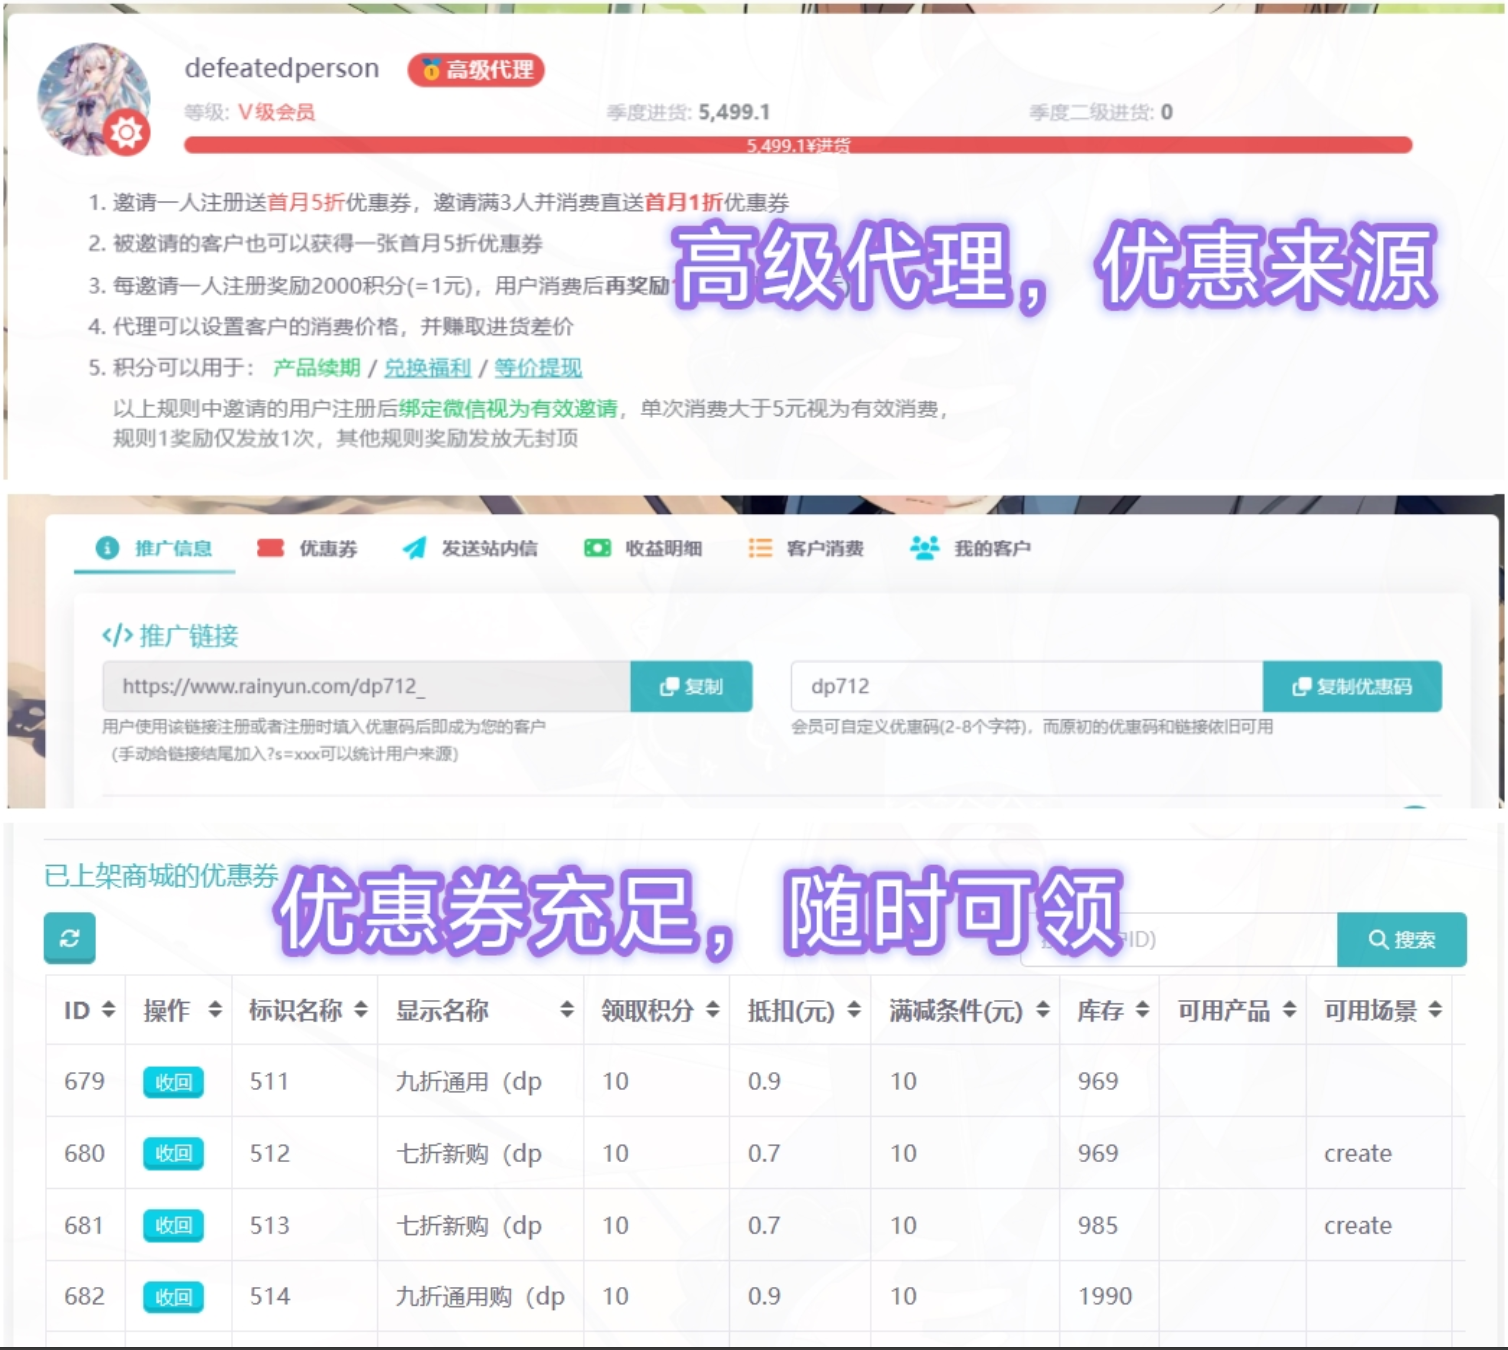Click the refresh icon above the coupon table
Screen dimensions: 1508x1350
68,939
